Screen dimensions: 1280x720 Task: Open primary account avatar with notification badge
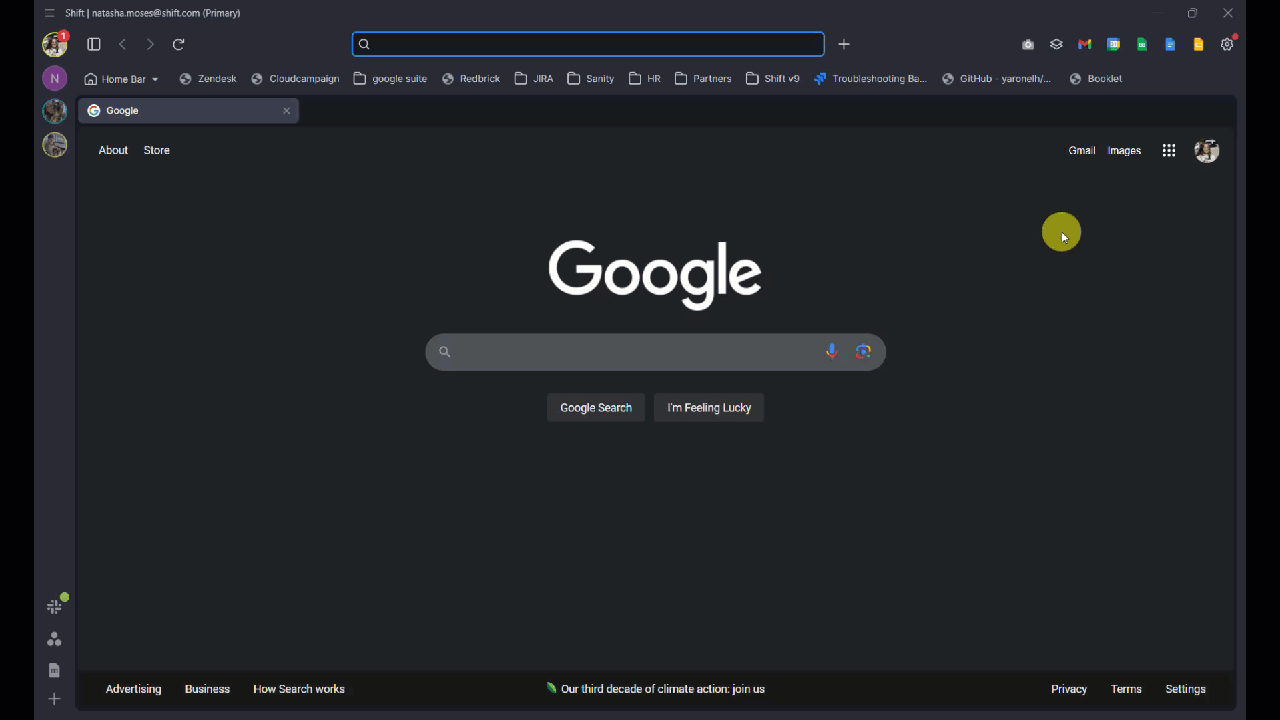55,44
